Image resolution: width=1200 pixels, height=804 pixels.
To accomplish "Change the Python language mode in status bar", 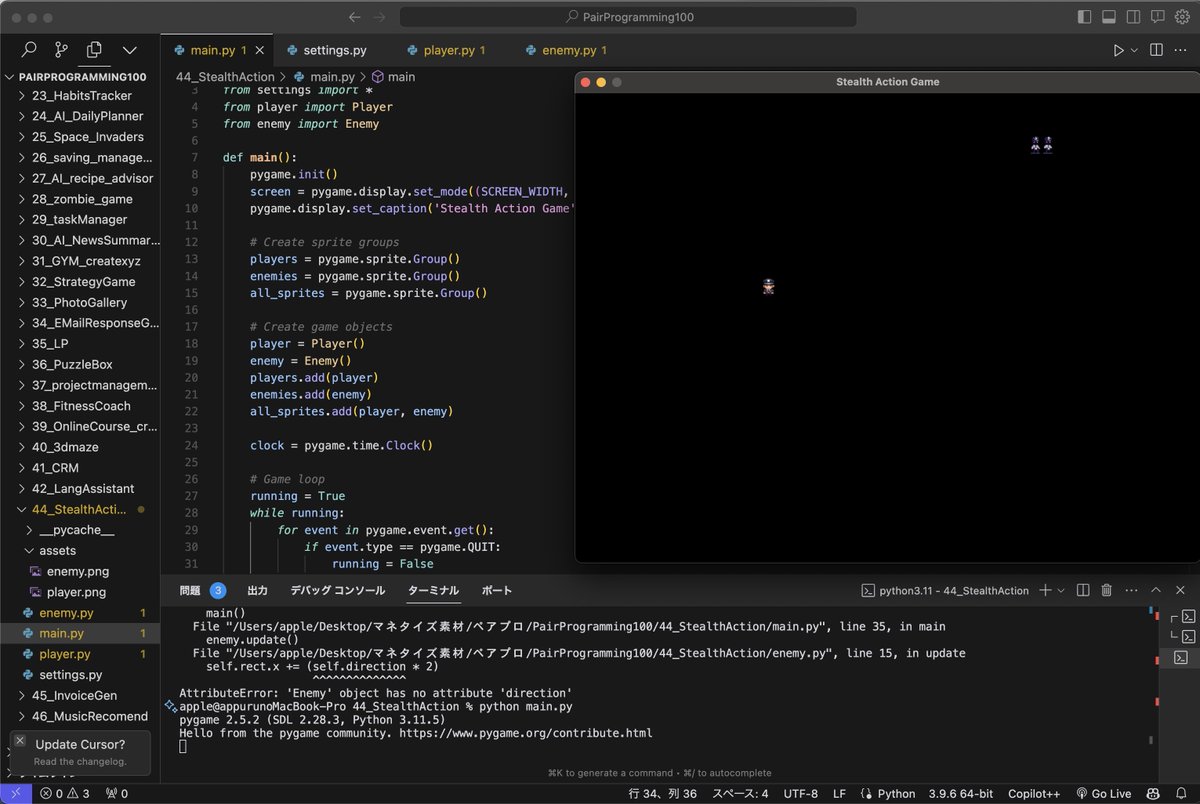I will 896,794.
